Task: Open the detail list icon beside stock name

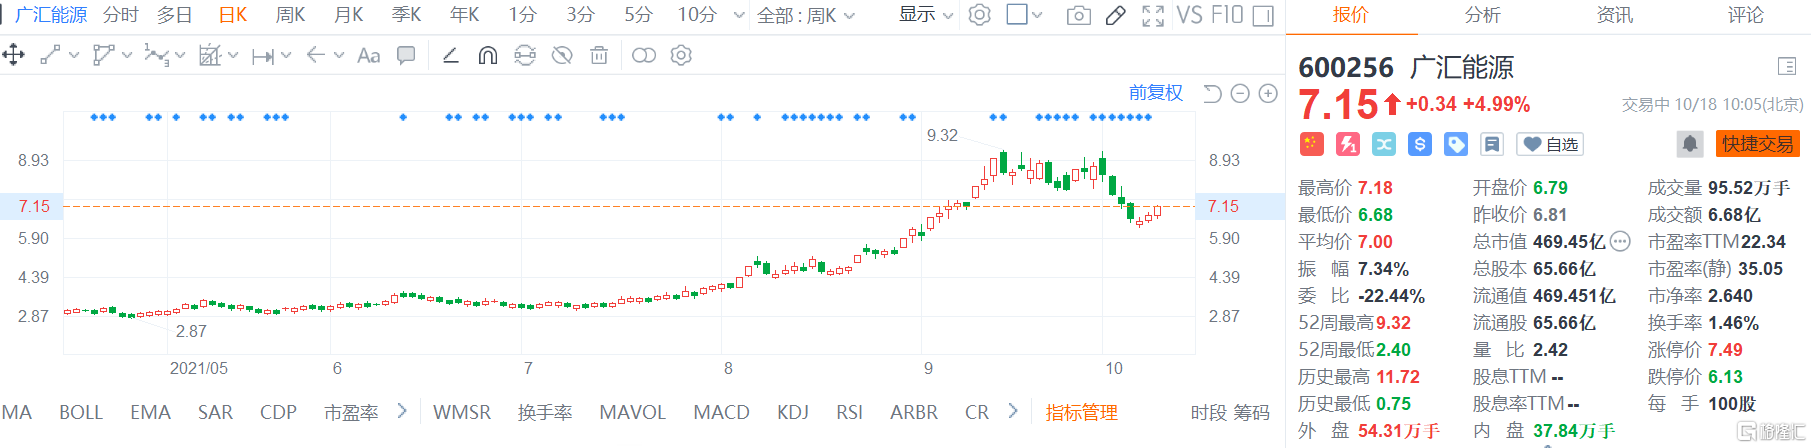Action: tap(1787, 66)
